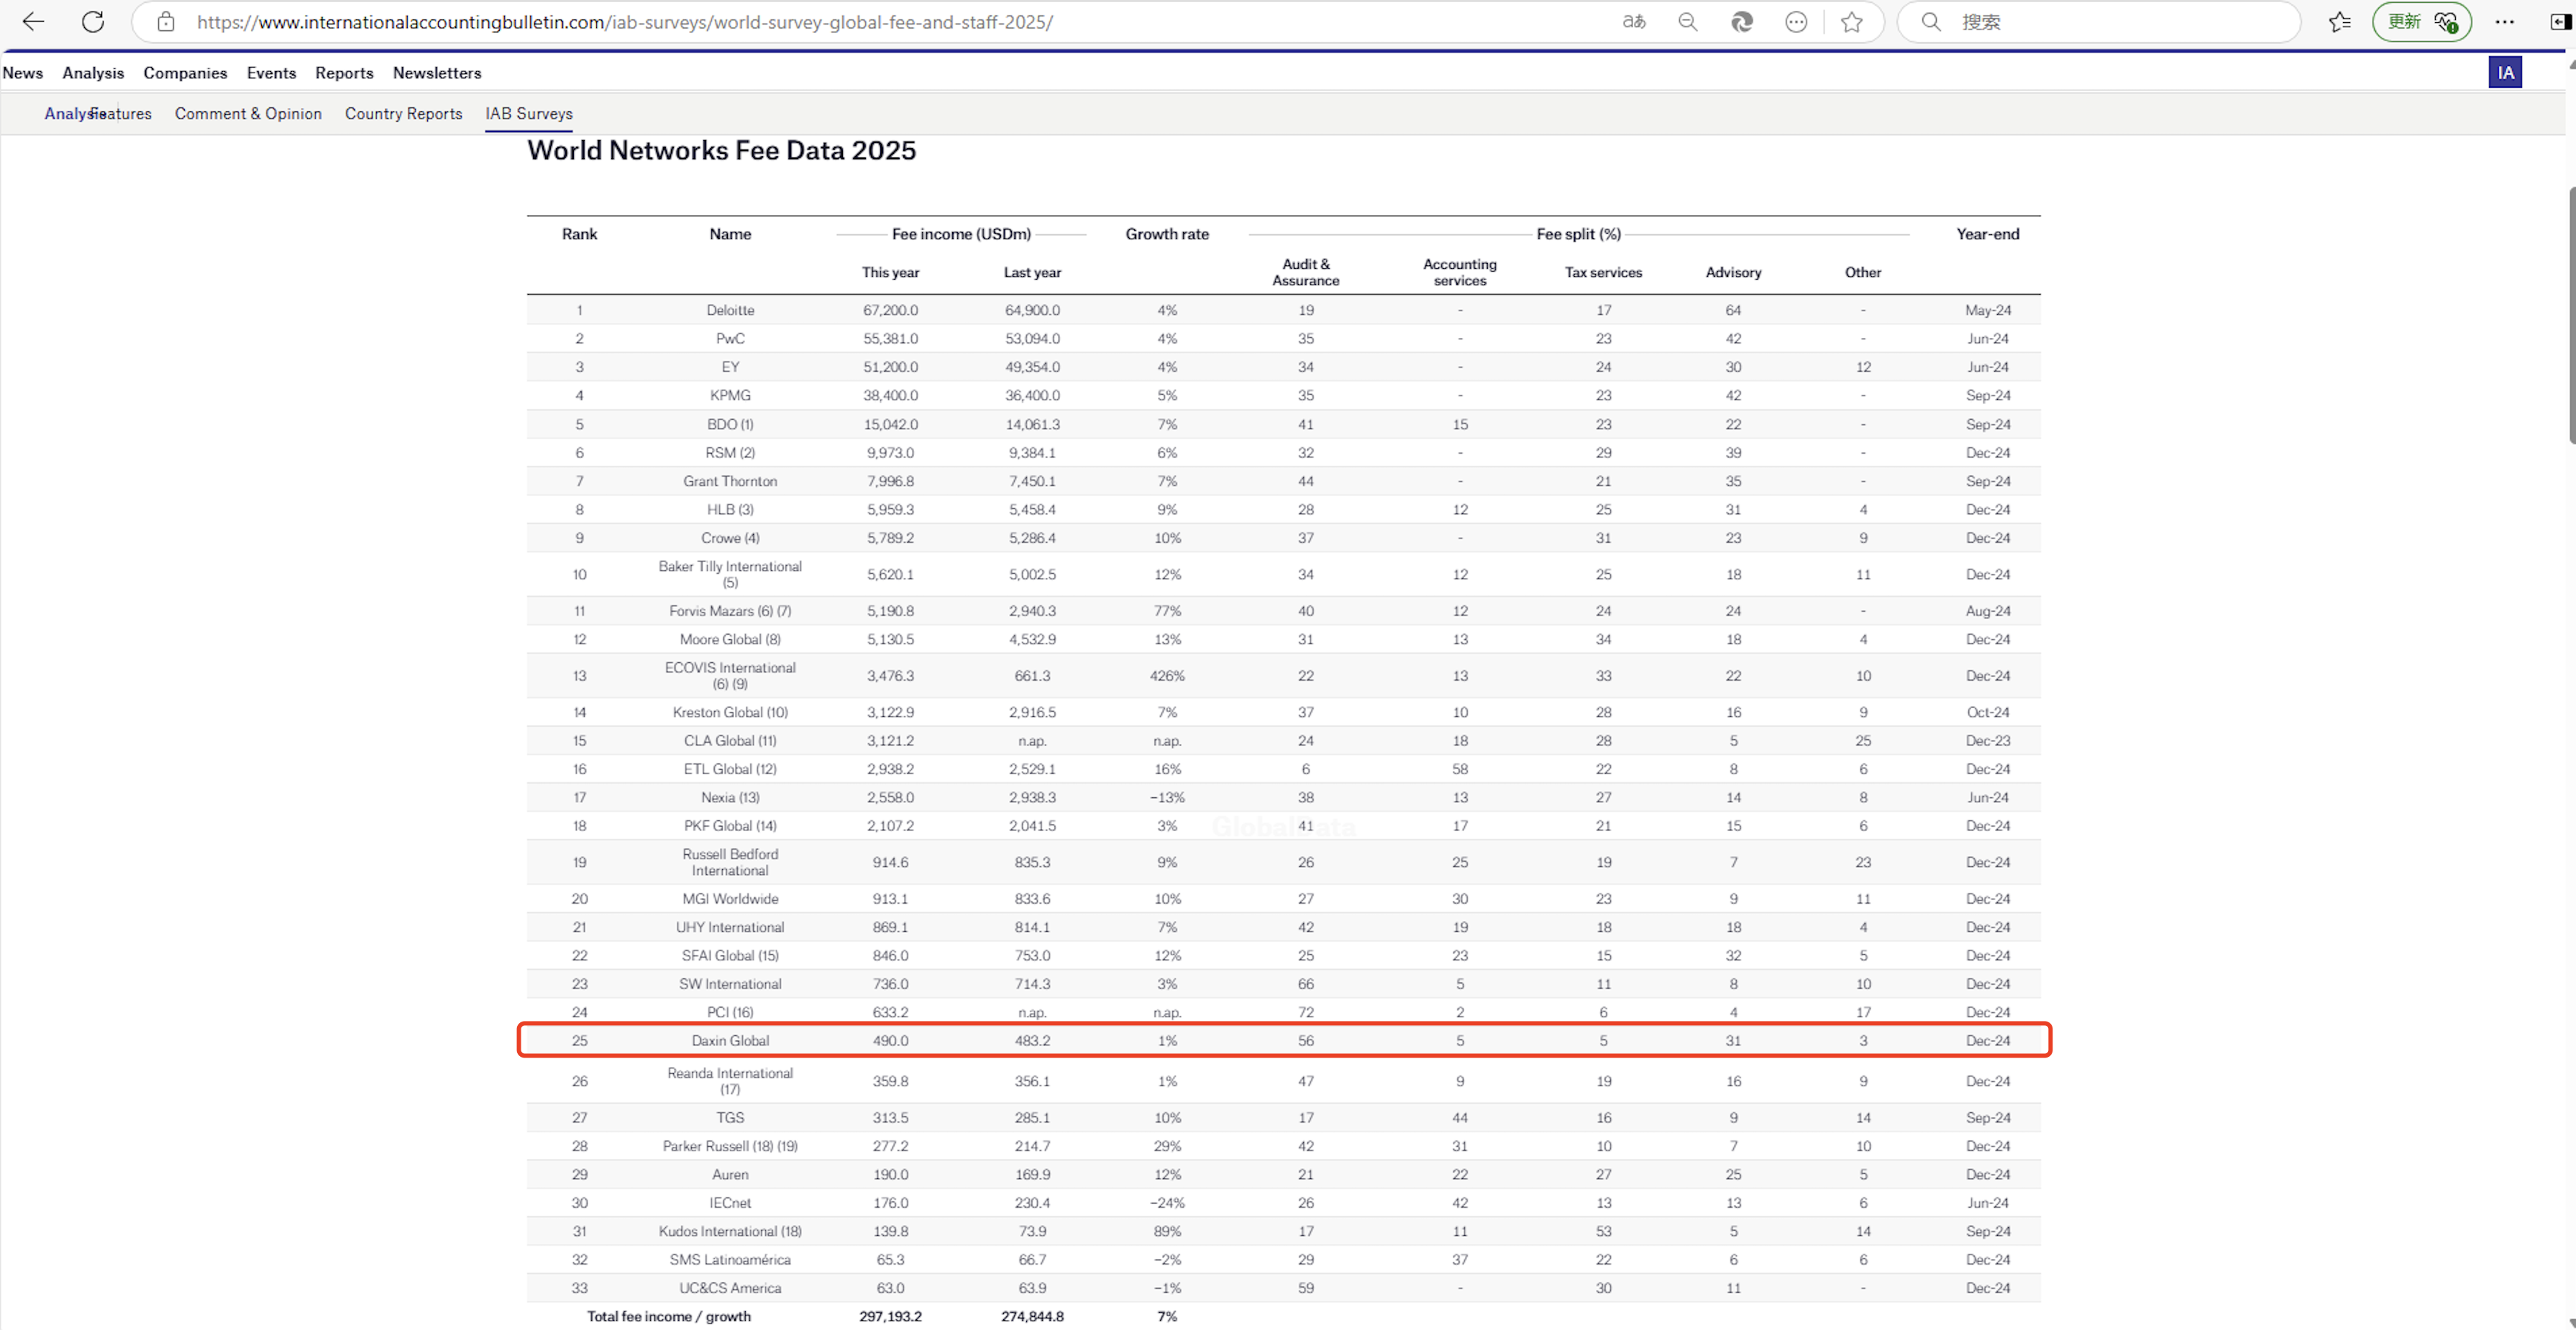Click the Edge swirl icon in address bar
The width and height of the screenshot is (2576, 1330).
click(1742, 21)
